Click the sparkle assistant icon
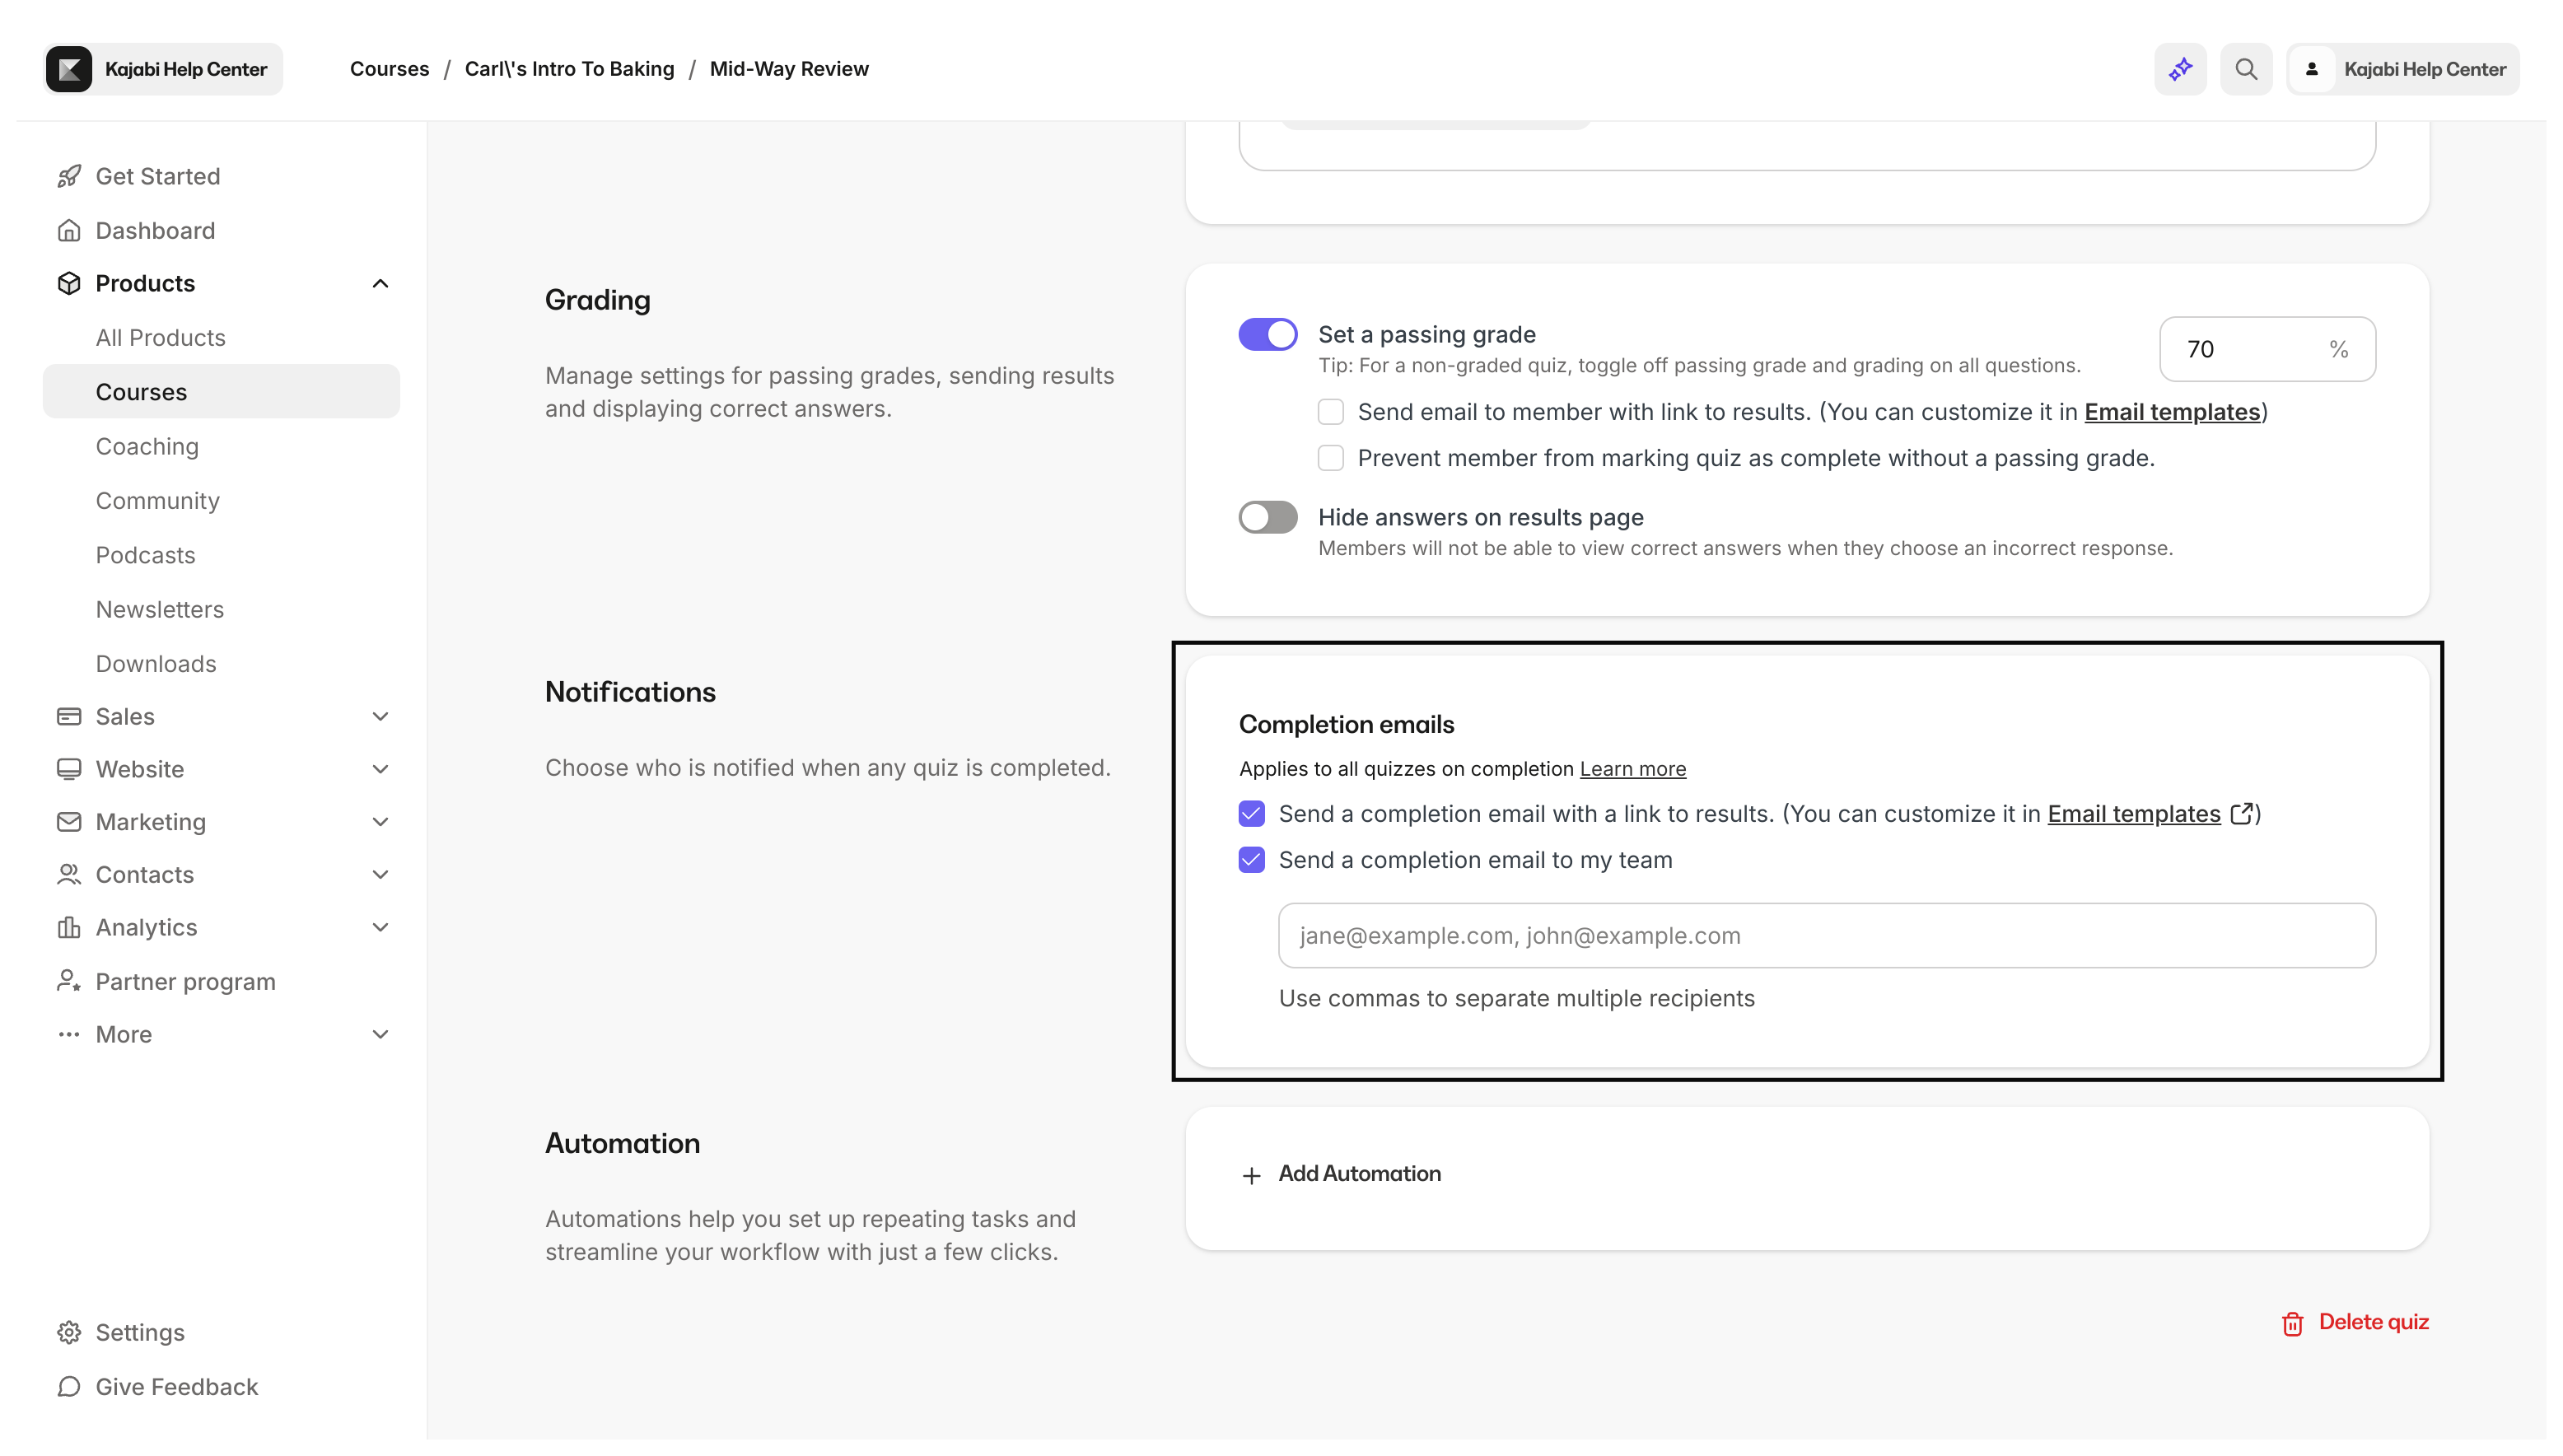 pos(2180,69)
